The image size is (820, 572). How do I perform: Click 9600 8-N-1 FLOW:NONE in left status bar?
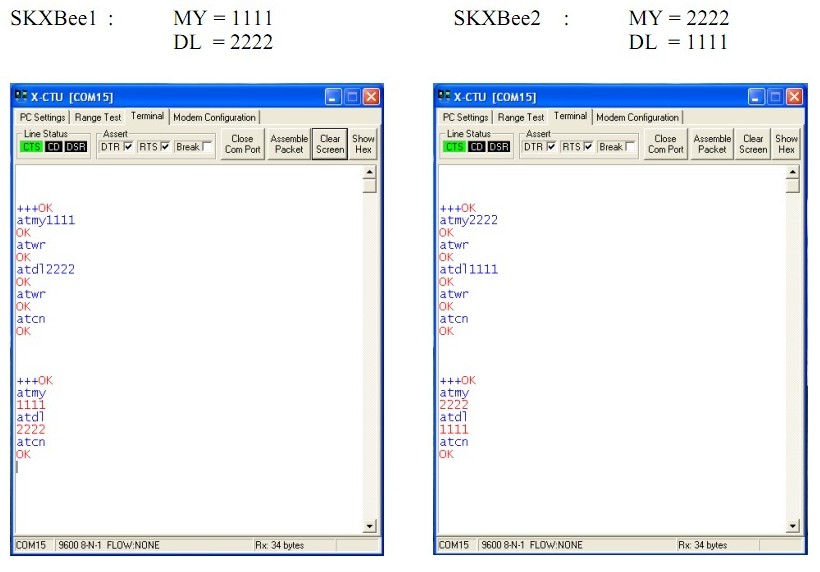point(109,545)
